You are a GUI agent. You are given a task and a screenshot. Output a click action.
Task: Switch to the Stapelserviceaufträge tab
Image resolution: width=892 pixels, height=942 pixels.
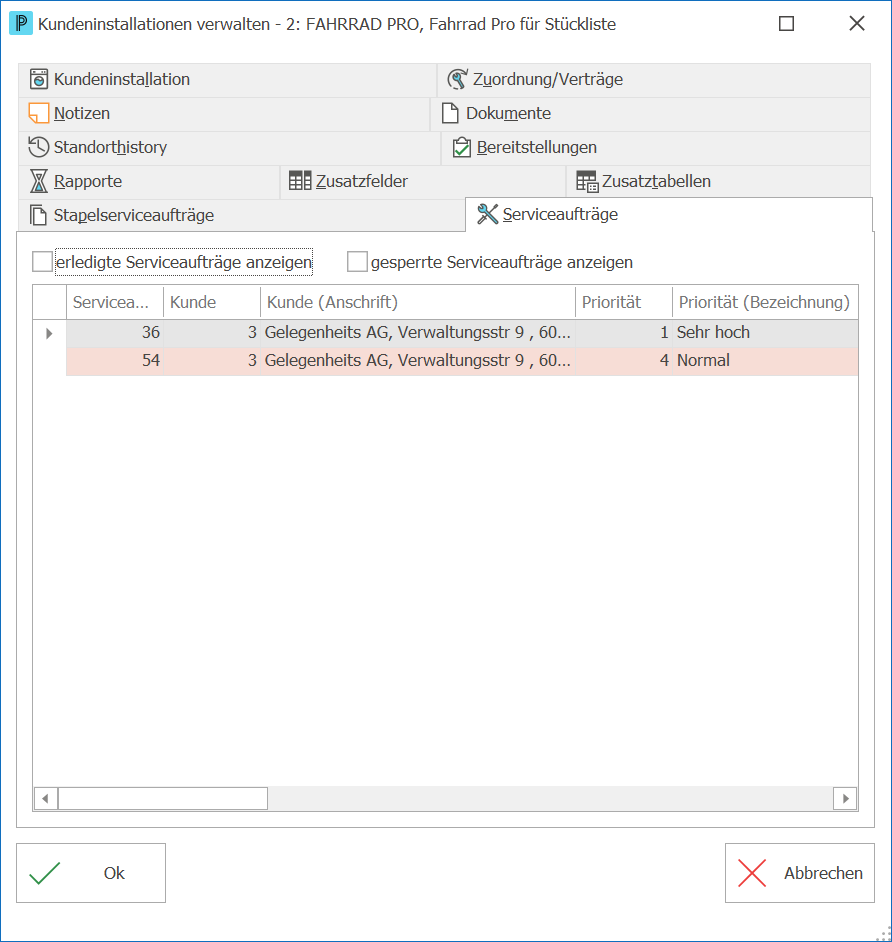click(241, 215)
